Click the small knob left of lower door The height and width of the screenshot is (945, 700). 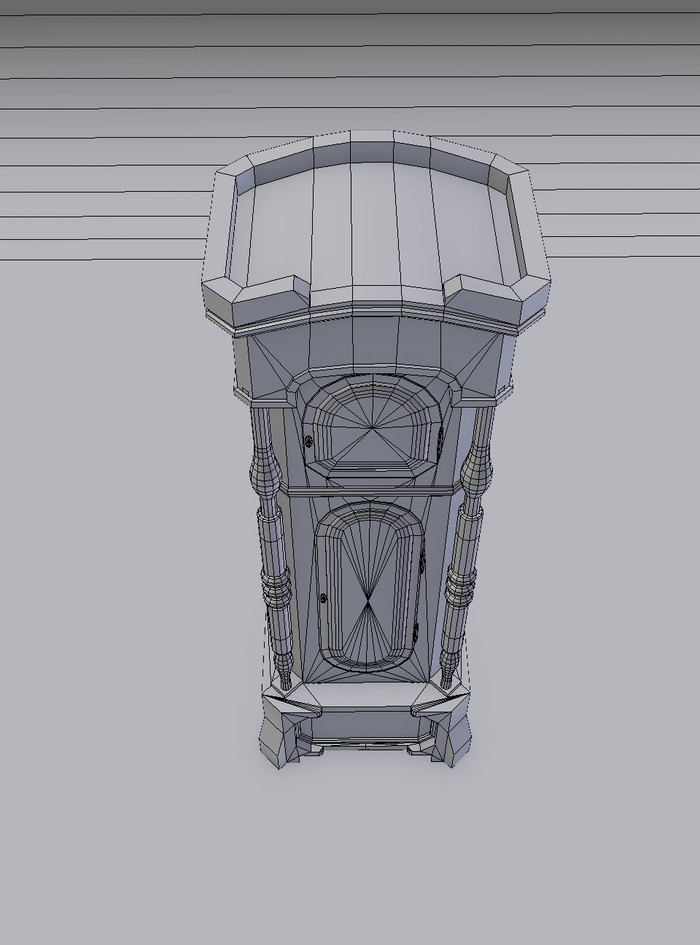click(x=323, y=598)
